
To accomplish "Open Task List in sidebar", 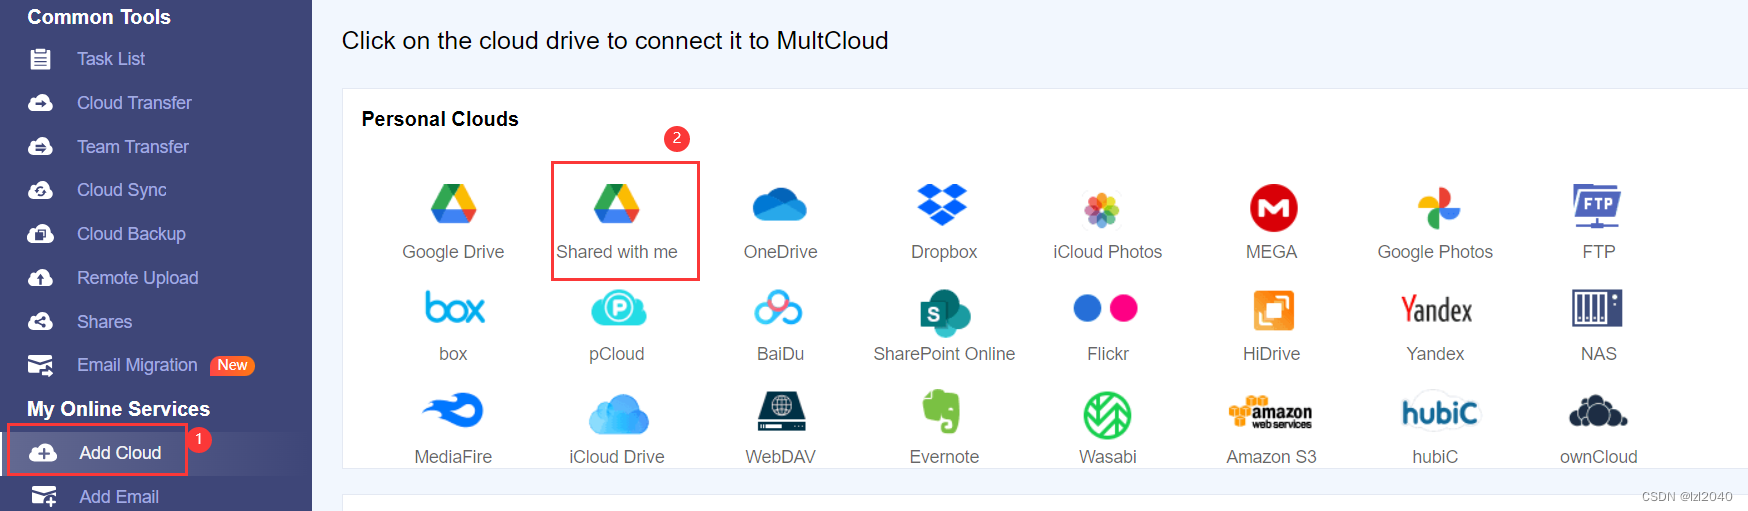I will 111,59.
